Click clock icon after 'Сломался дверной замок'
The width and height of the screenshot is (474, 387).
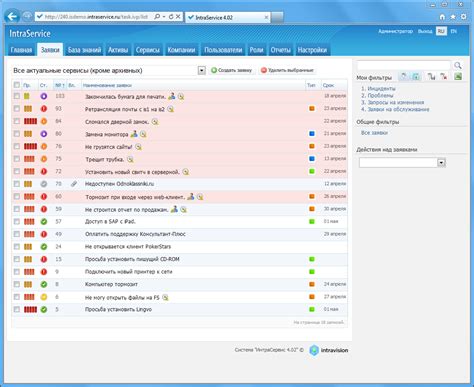(x=155, y=122)
